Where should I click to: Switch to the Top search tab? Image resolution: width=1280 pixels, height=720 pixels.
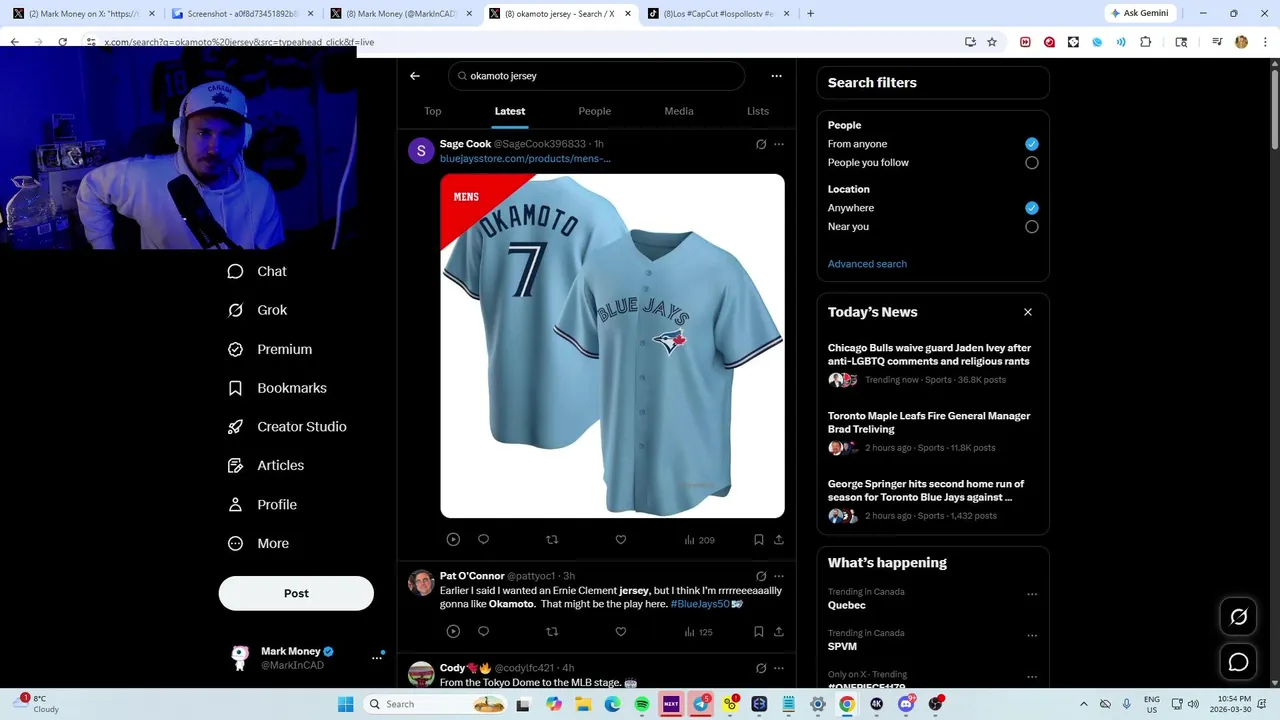coord(432,111)
